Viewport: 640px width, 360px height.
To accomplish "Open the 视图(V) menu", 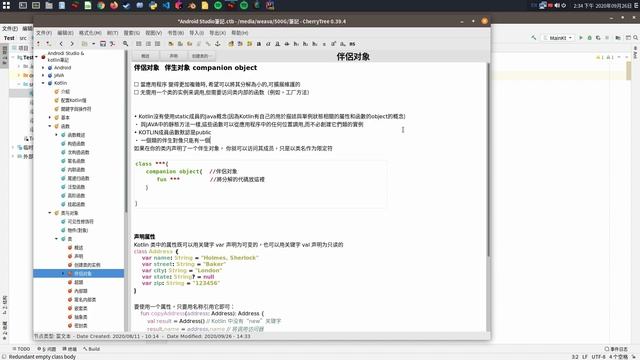I will pos(153,33).
